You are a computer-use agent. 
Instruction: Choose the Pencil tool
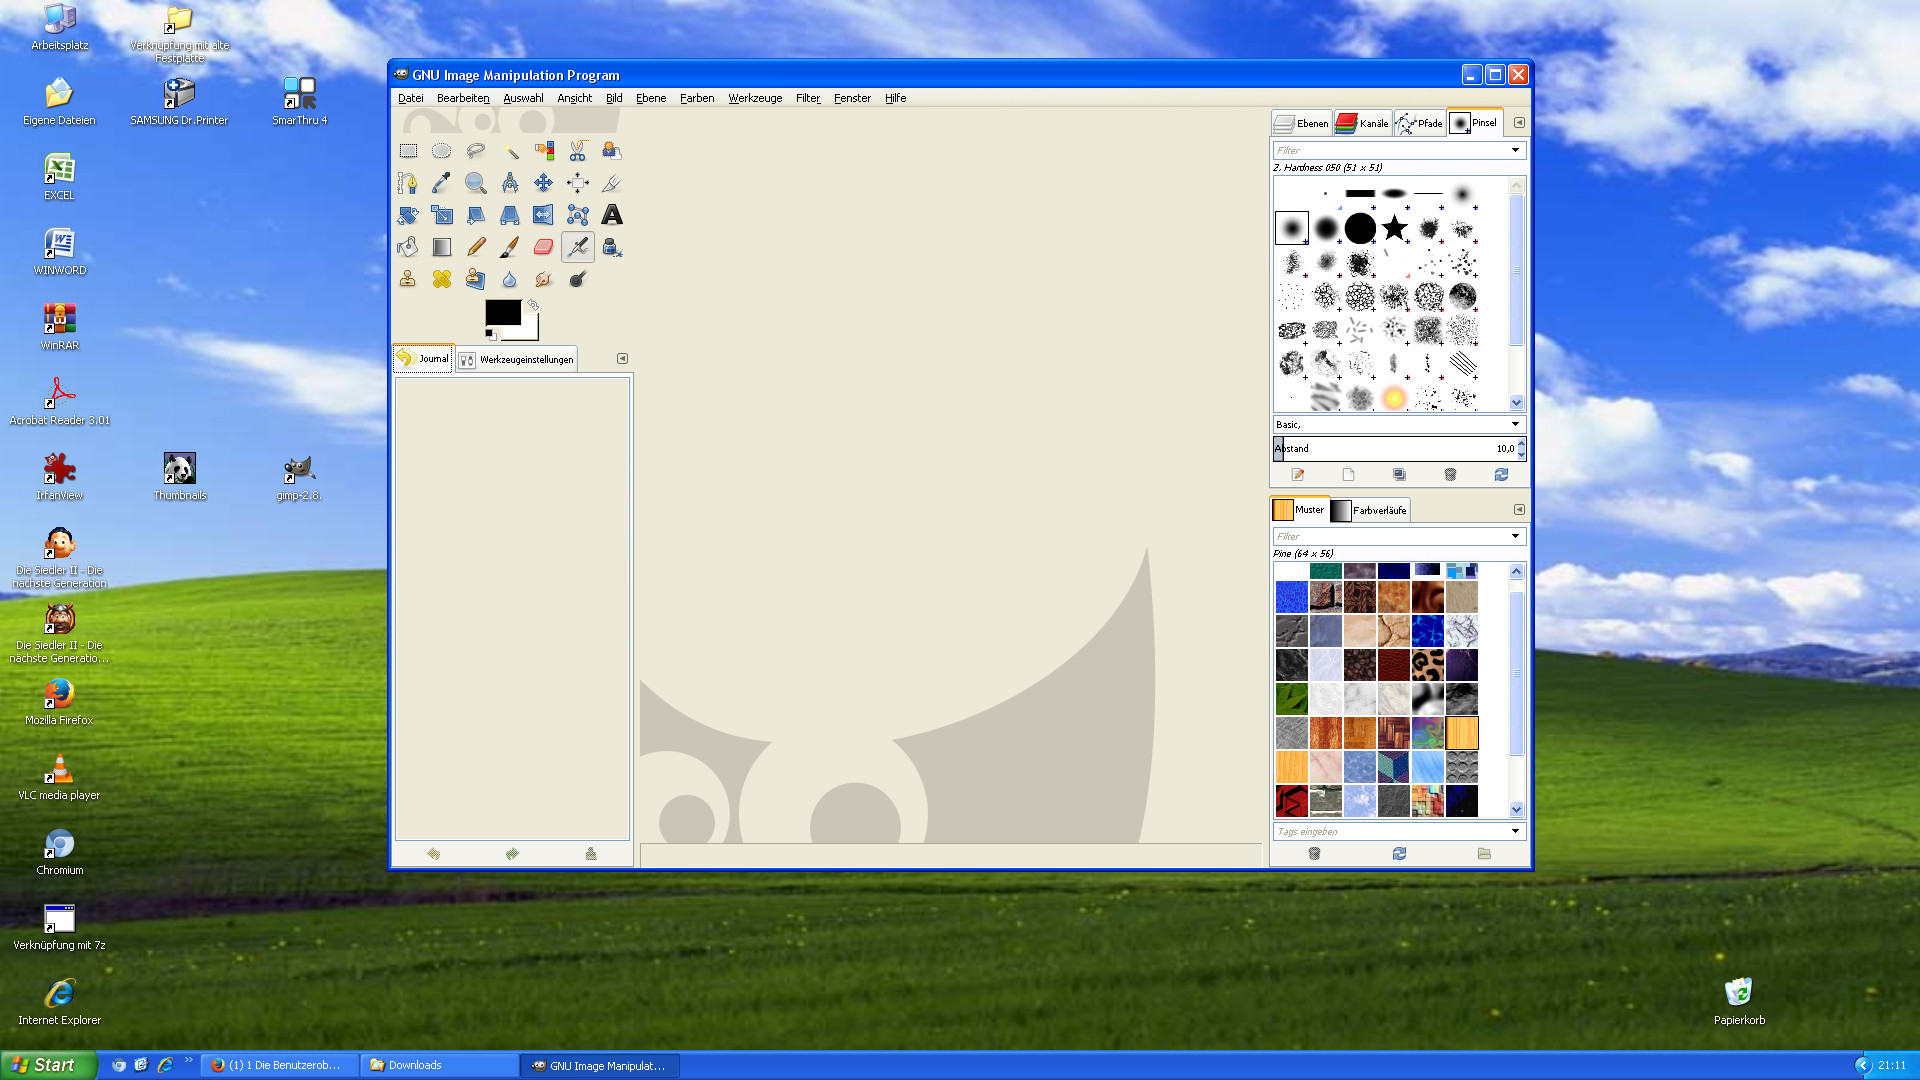click(x=475, y=247)
